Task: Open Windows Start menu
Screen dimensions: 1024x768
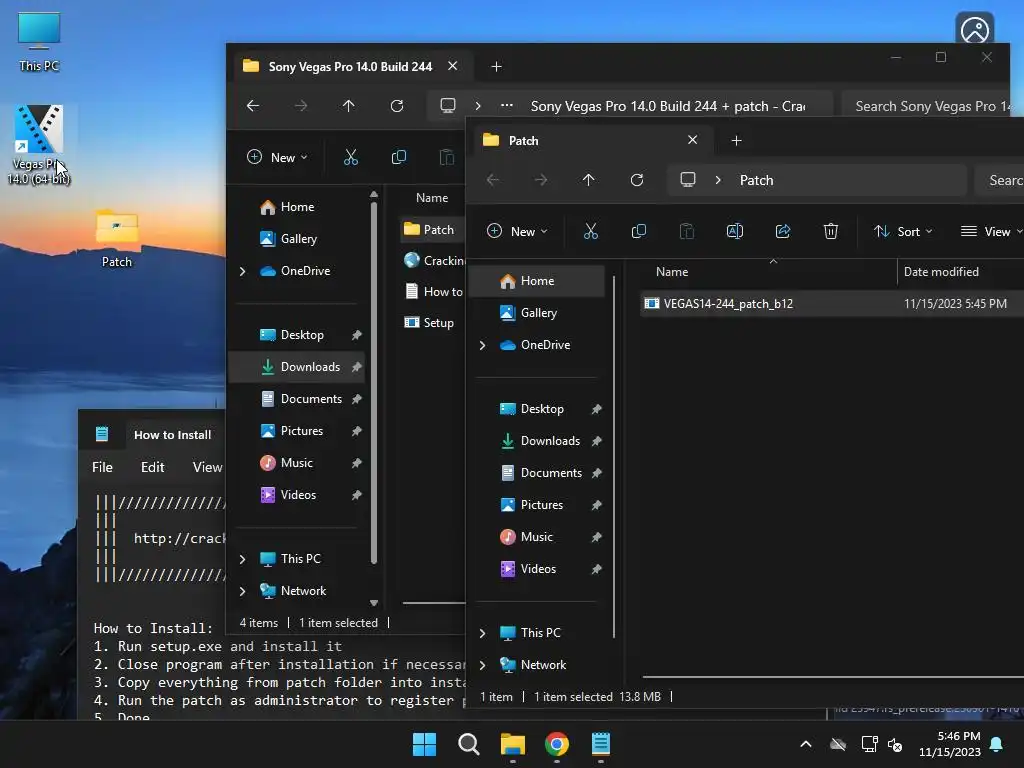Action: pos(424,744)
